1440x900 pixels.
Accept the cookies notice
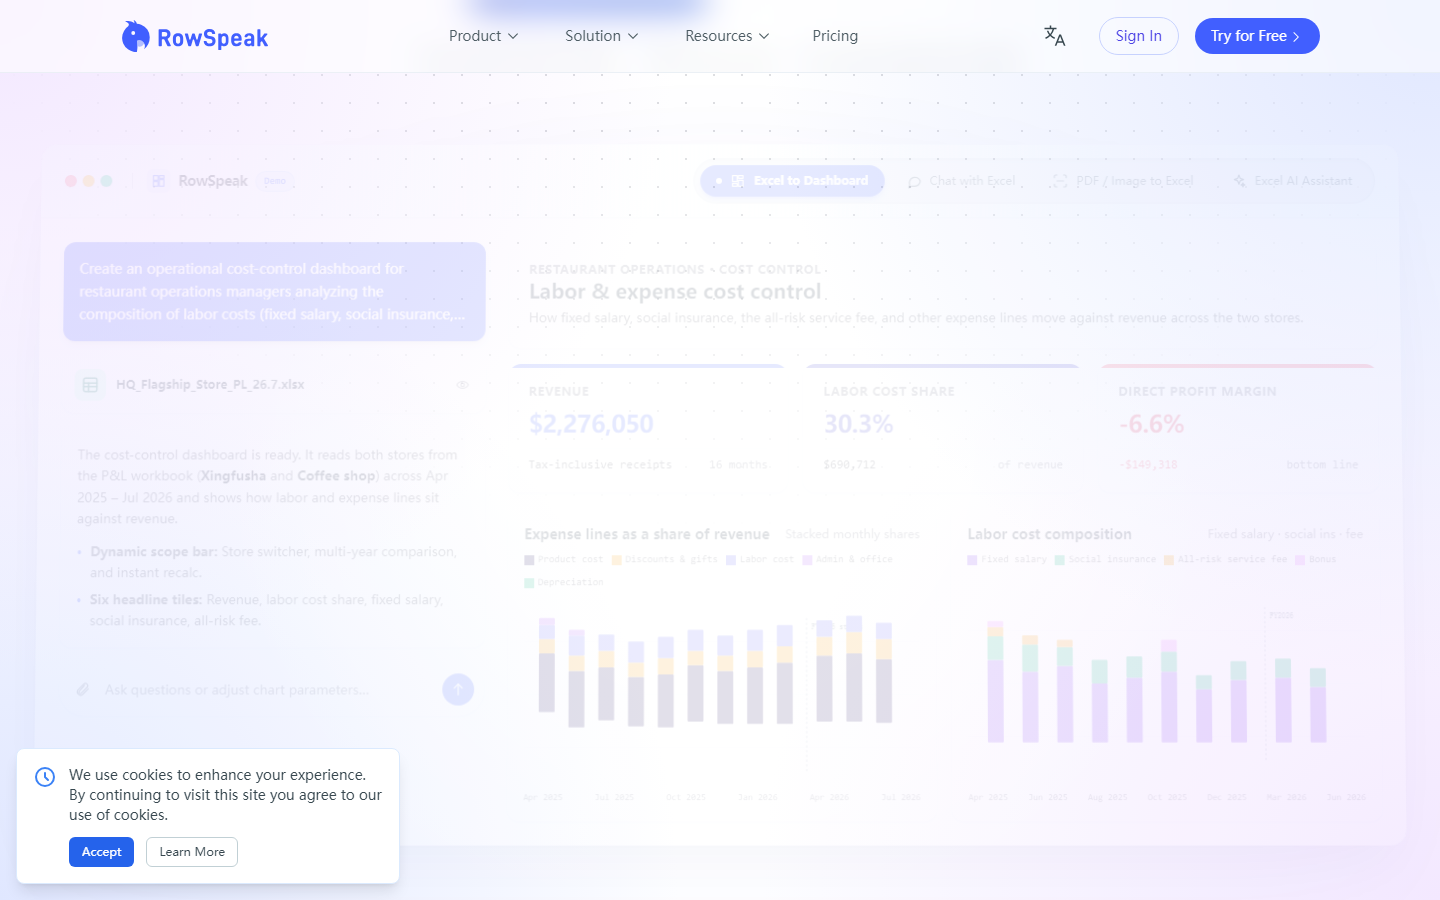pos(101,852)
